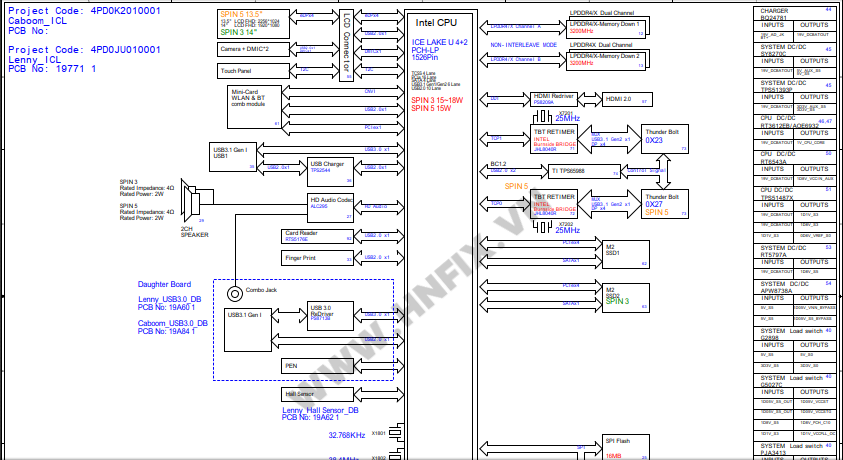
Task: Select the Camera + DMIC*2 block
Action: point(242,48)
